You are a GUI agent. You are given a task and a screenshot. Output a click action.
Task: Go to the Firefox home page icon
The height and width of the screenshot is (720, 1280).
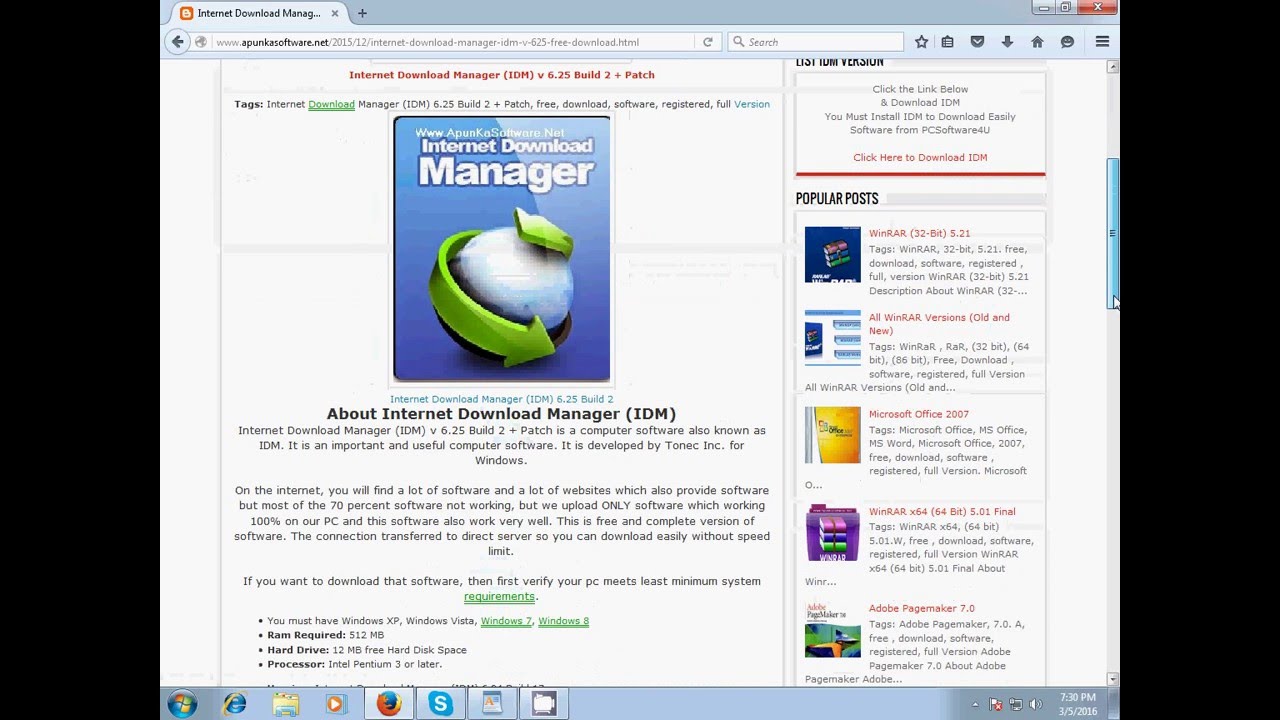coord(1037,42)
